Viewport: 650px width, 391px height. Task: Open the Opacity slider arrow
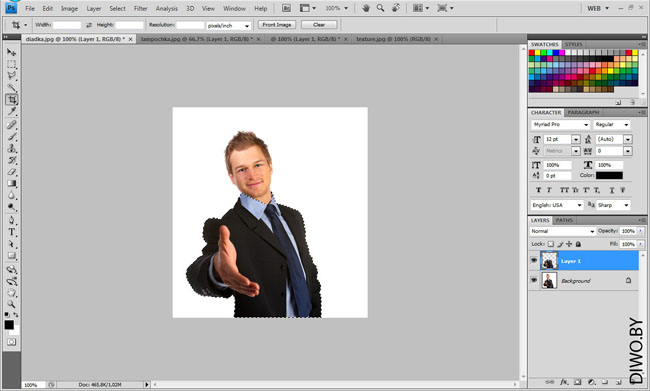click(641, 231)
